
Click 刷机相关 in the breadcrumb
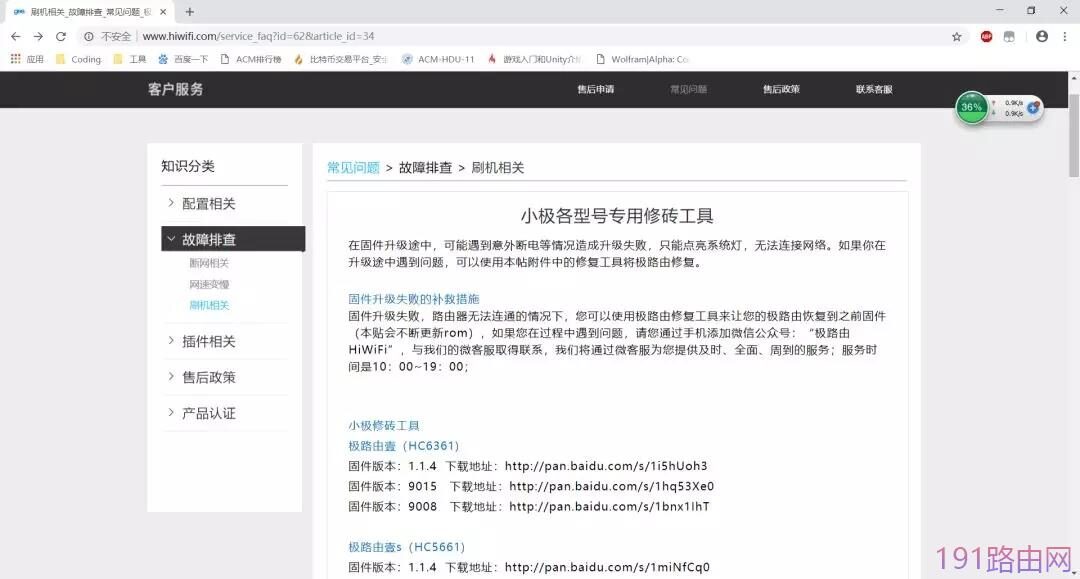point(497,168)
